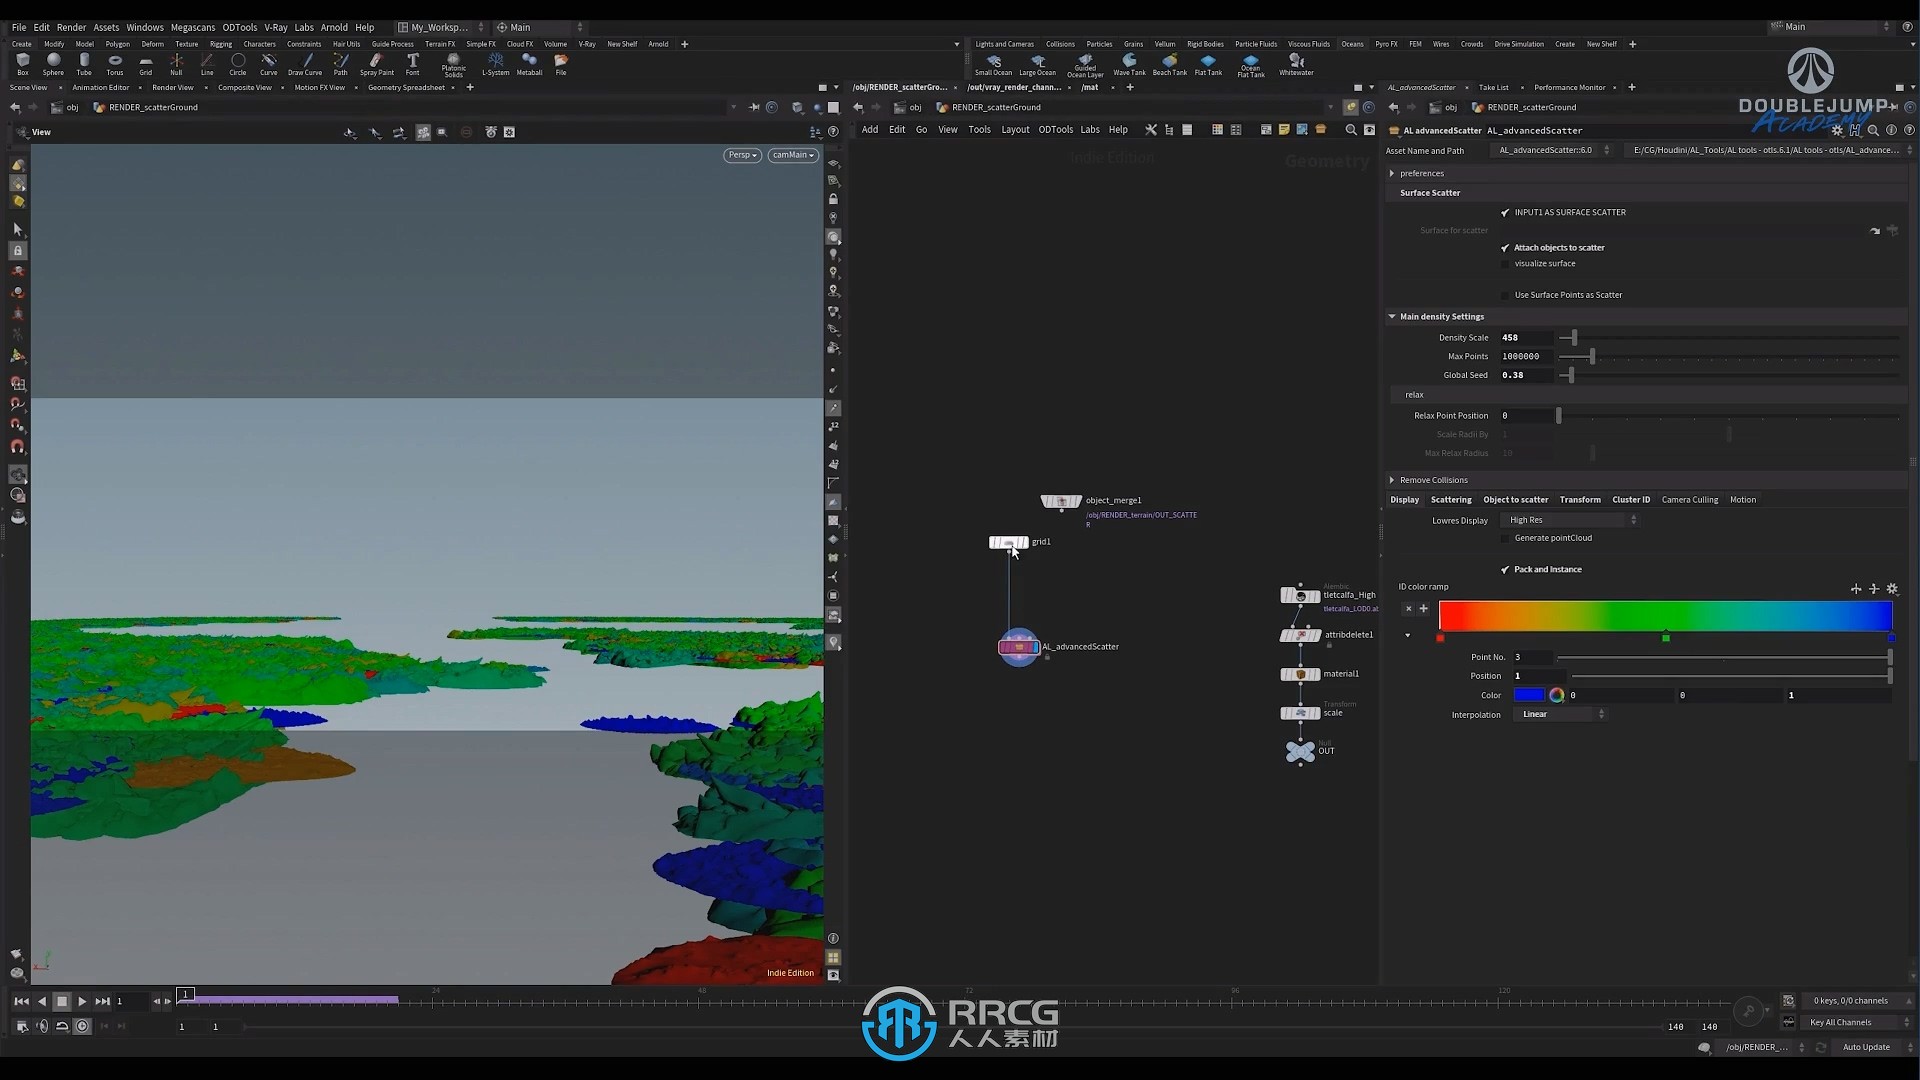
Task: Jump to the first frame
Action: [x=21, y=1001]
